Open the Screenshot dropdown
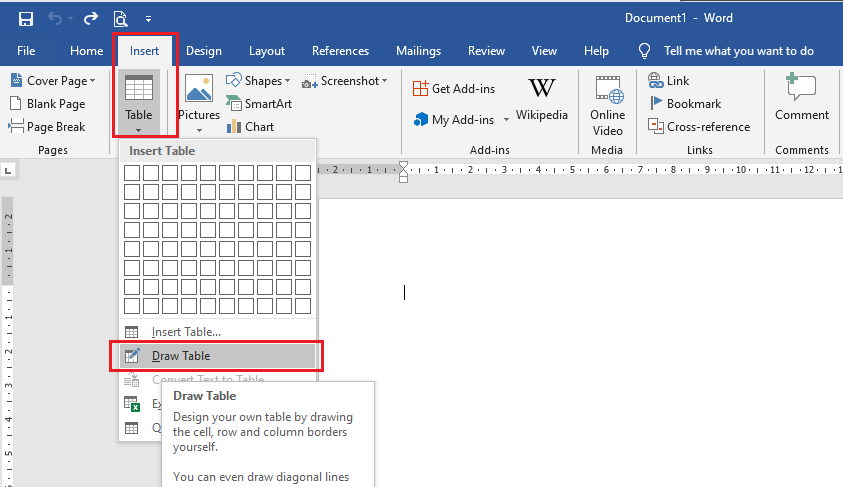 pyautogui.click(x=345, y=81)
